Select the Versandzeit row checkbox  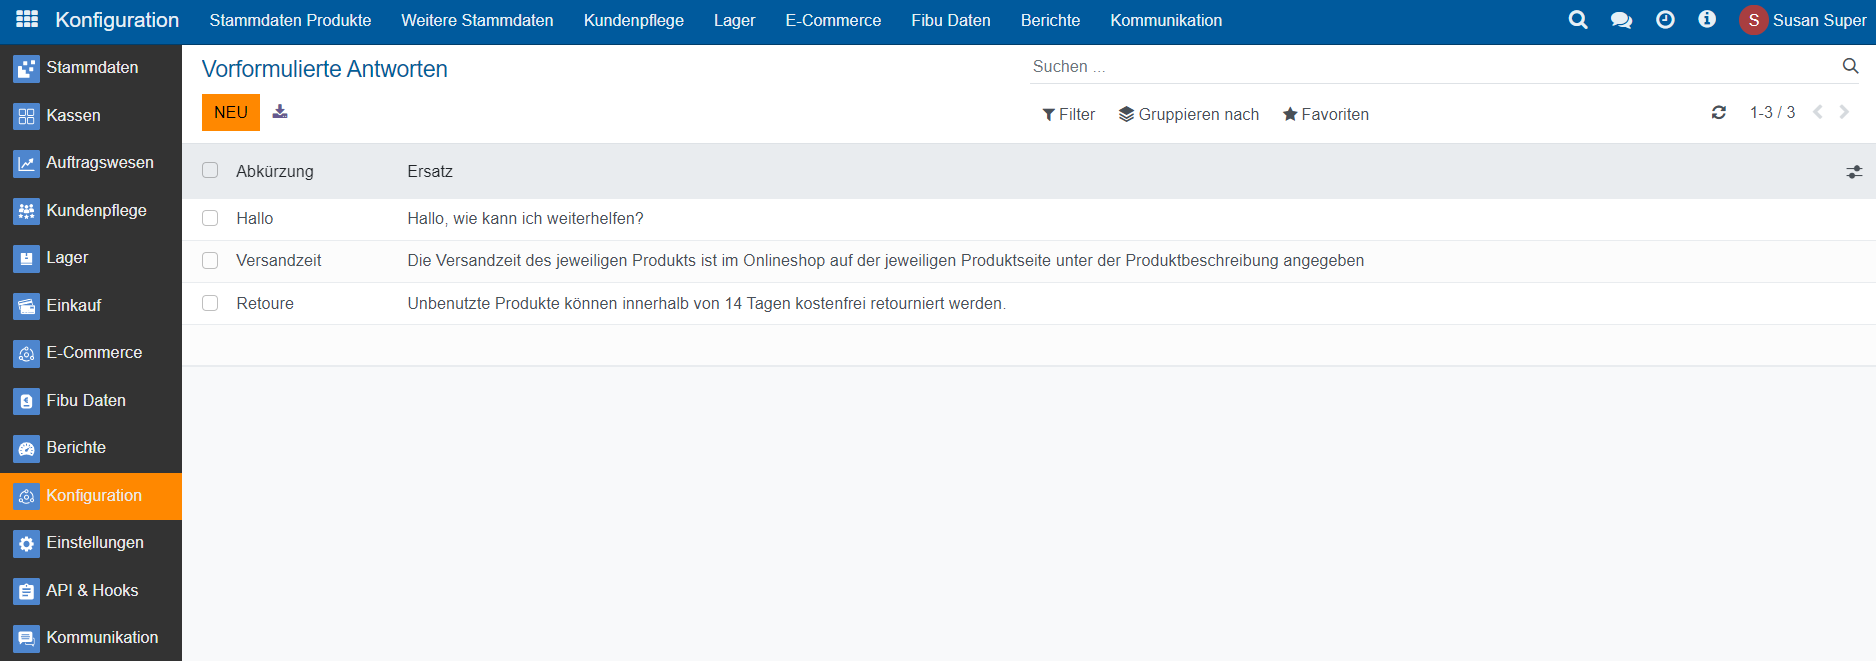coord(210,261)
